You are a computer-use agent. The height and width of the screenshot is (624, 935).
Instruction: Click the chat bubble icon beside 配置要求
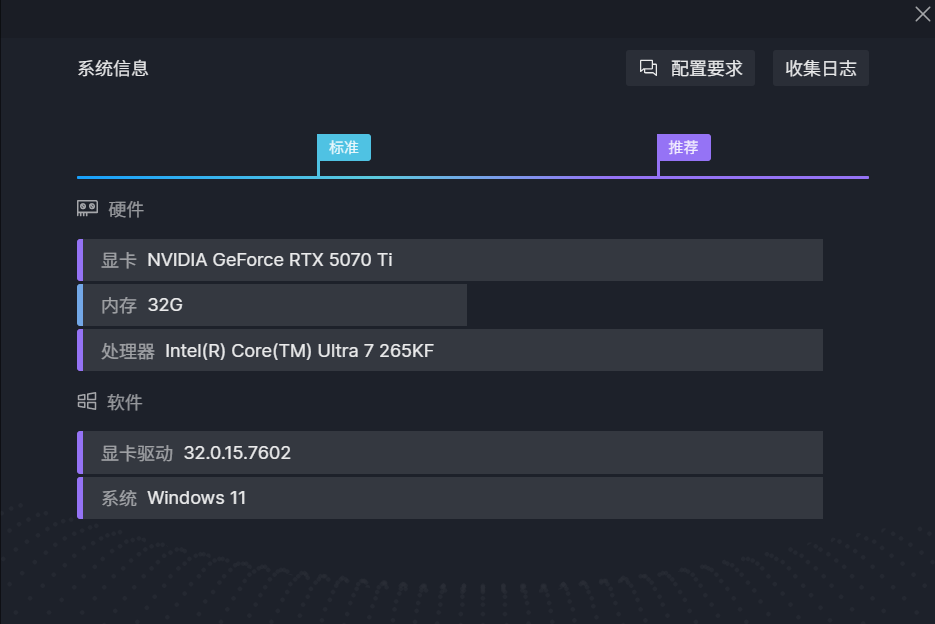[x=648, y=68]
